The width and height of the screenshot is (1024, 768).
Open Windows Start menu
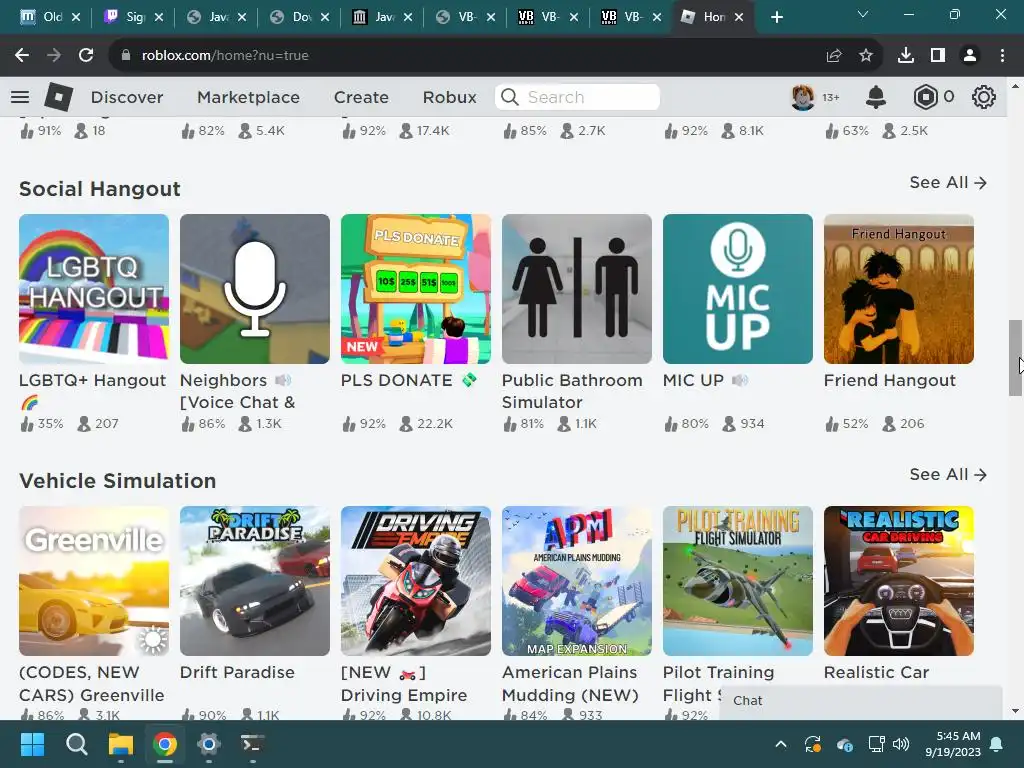coord(33,744)
